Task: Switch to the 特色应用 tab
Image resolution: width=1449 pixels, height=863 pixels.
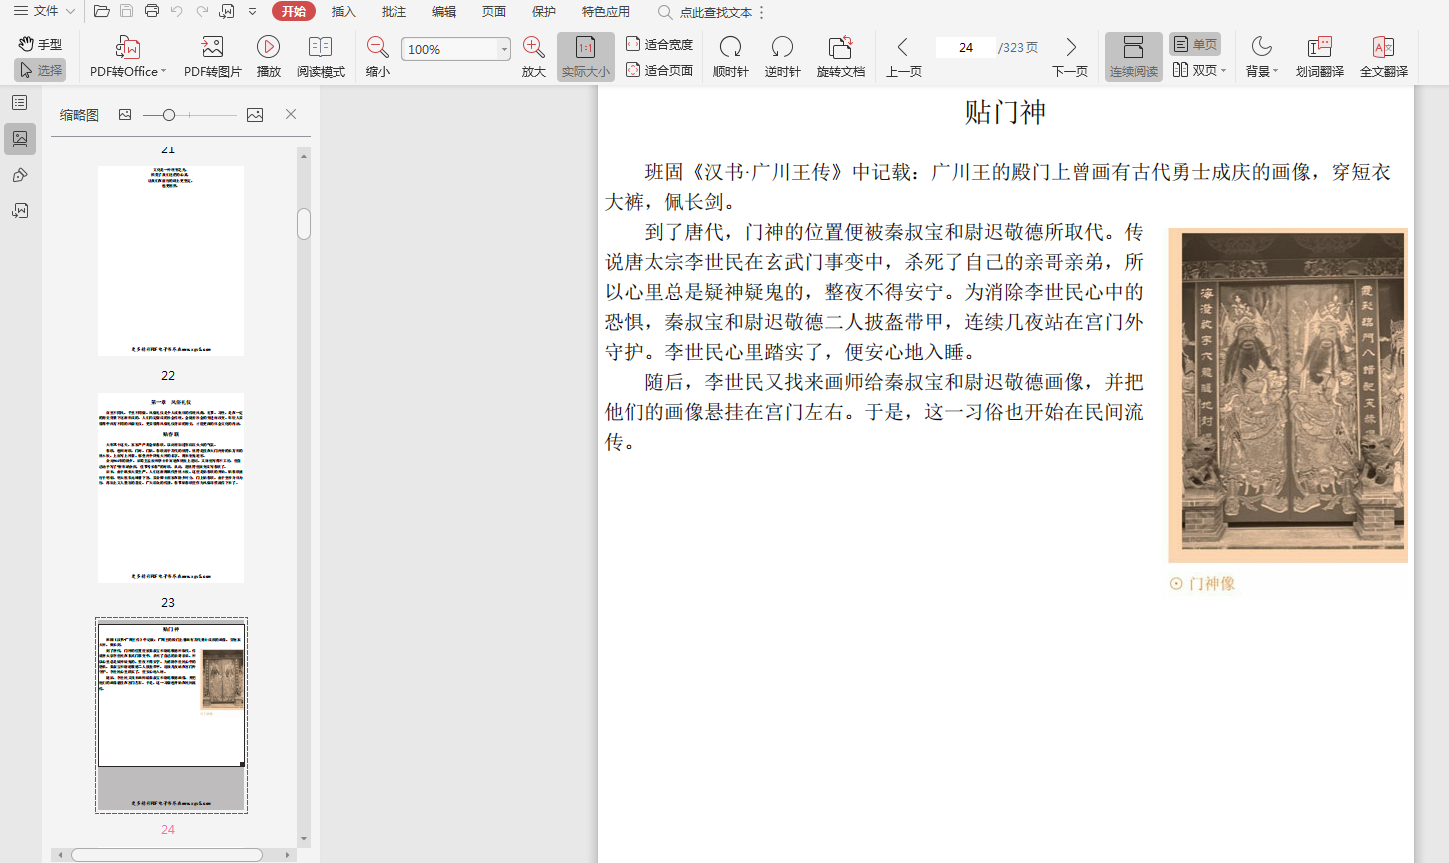Action: pyautogui.click(x=605, y=12)
